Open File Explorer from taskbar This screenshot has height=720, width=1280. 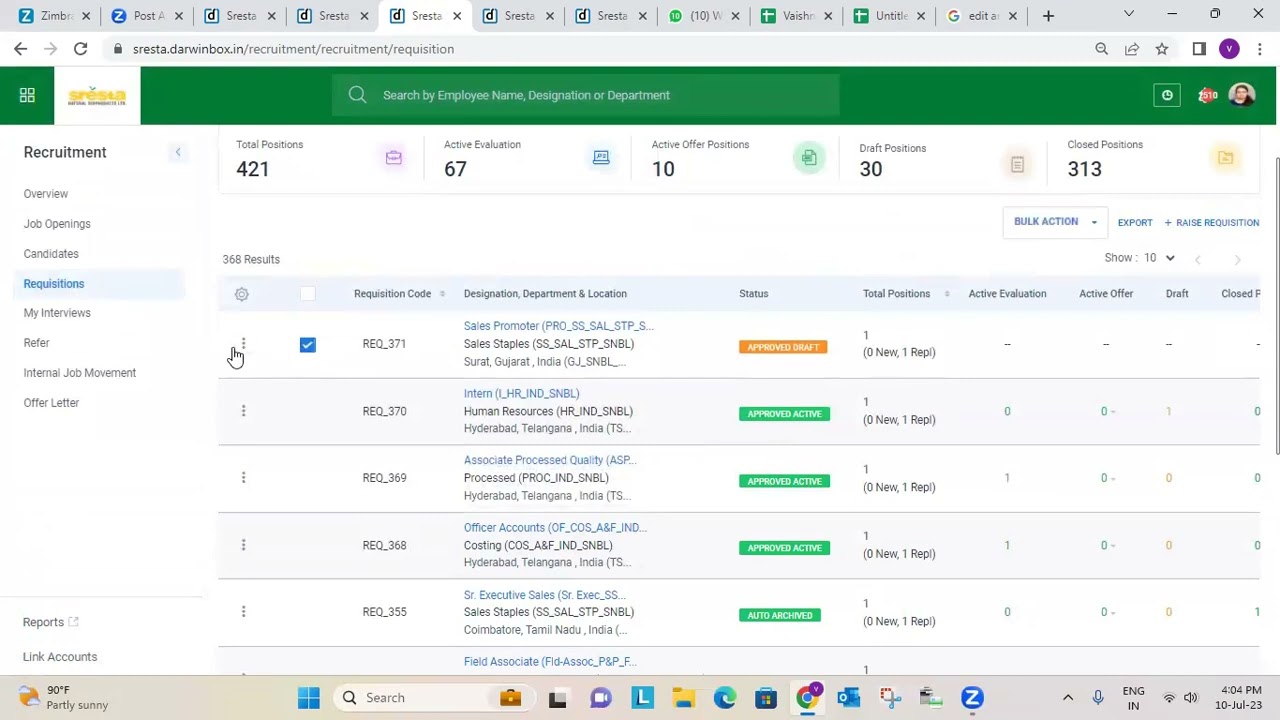pyautogui.click(x=683, y=698)
